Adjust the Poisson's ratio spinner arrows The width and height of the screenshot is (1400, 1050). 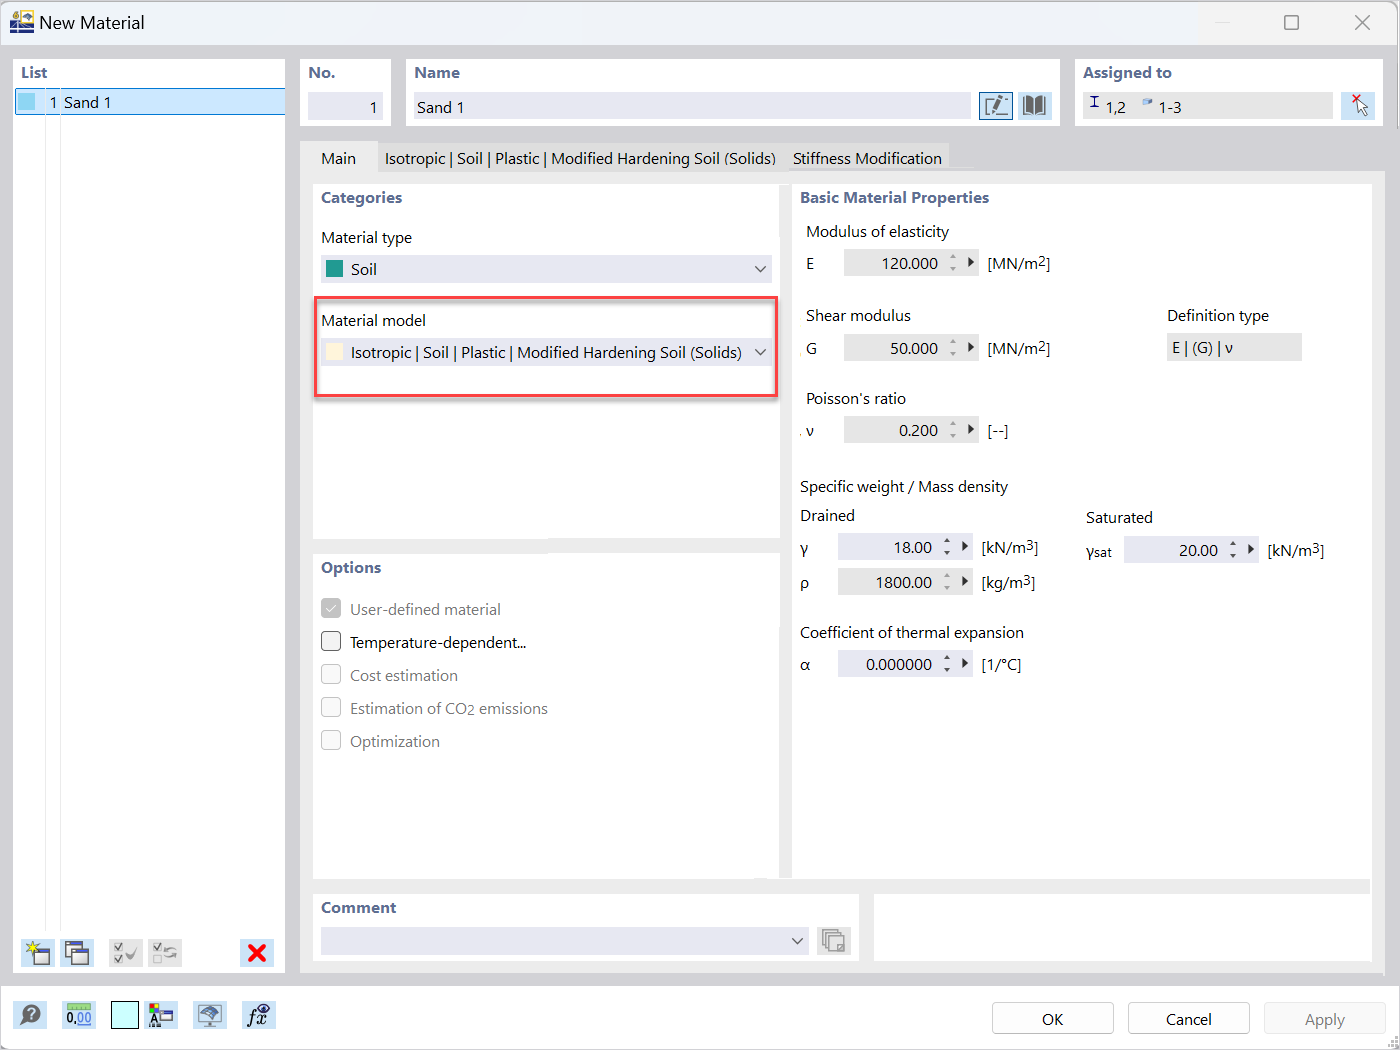tap(953, 430)
